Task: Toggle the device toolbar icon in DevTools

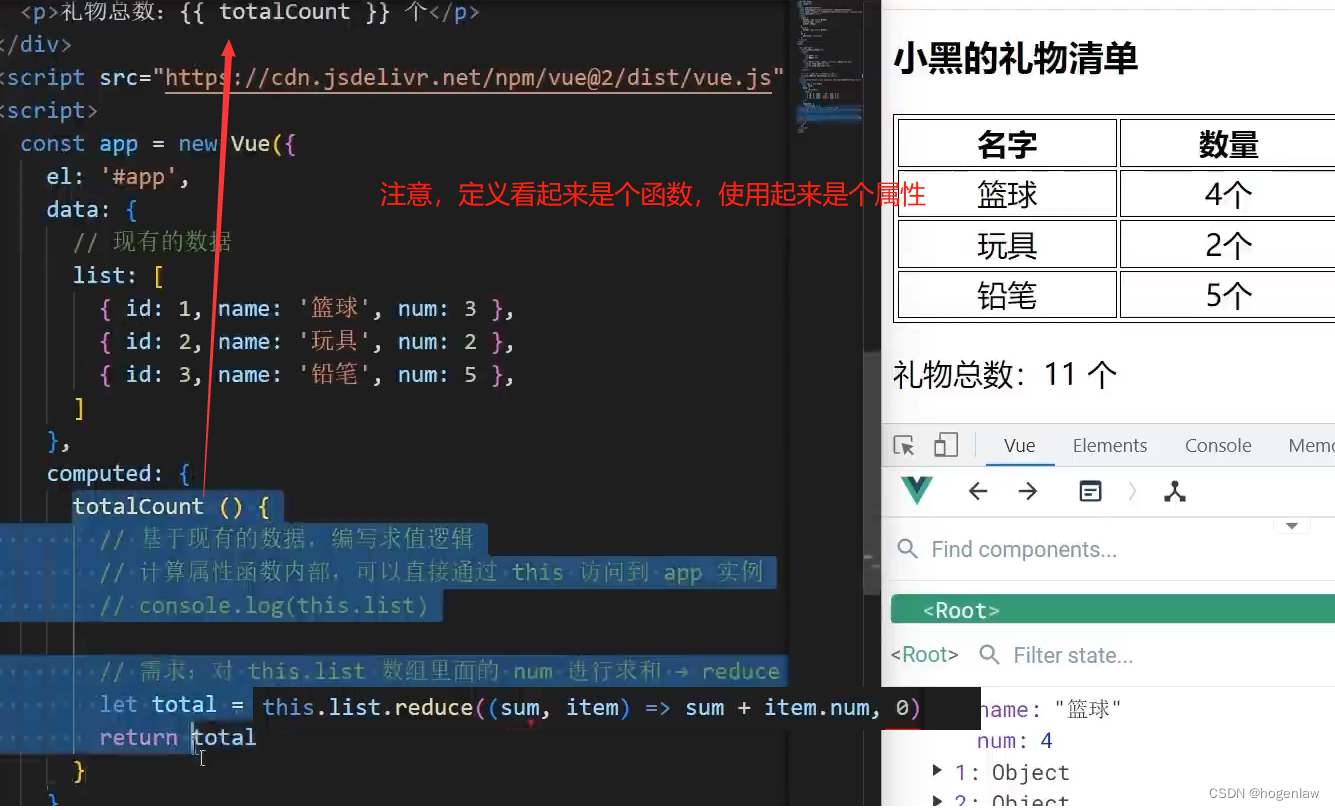Action: [945, 445]
